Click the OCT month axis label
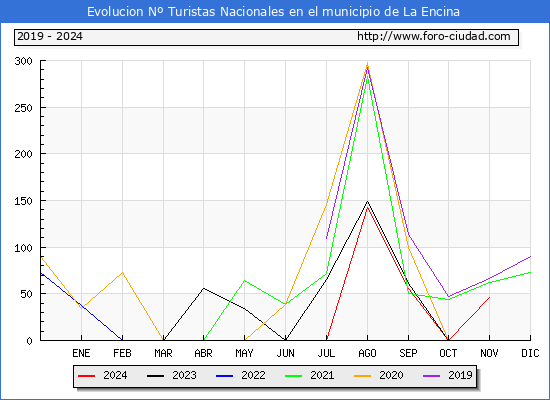Viewport: 550px width, 400px height. [x=448, y=353]
